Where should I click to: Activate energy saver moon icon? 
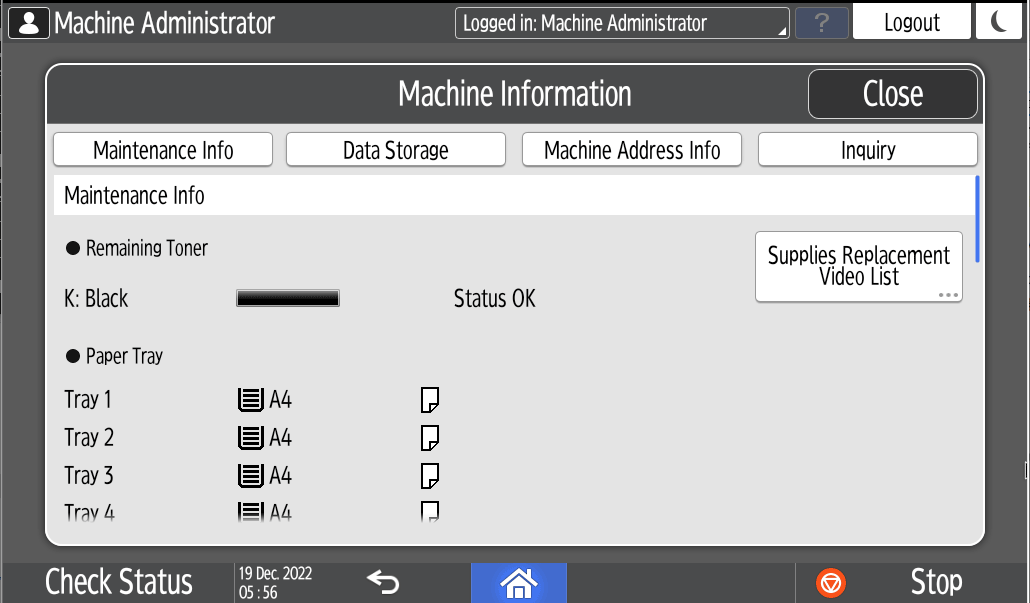click(x=999, y=22)
